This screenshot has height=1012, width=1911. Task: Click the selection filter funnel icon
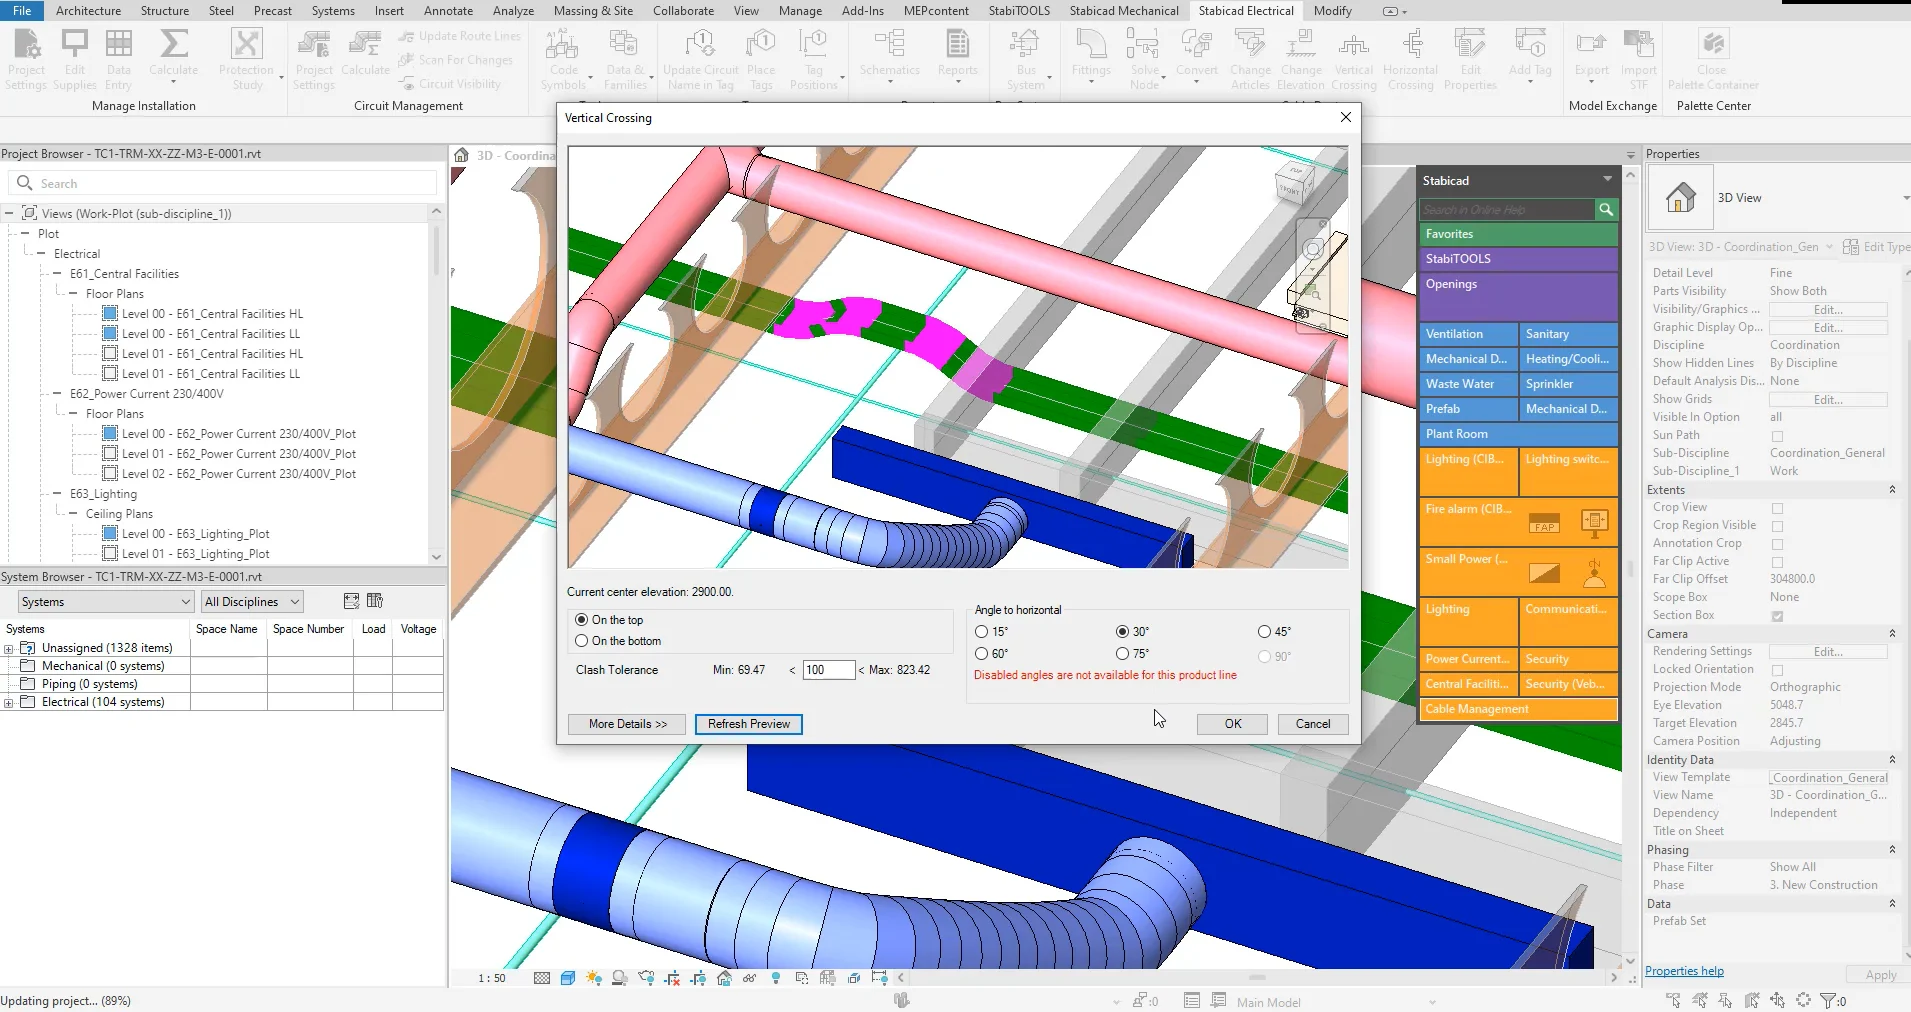pos(1827,1000)
